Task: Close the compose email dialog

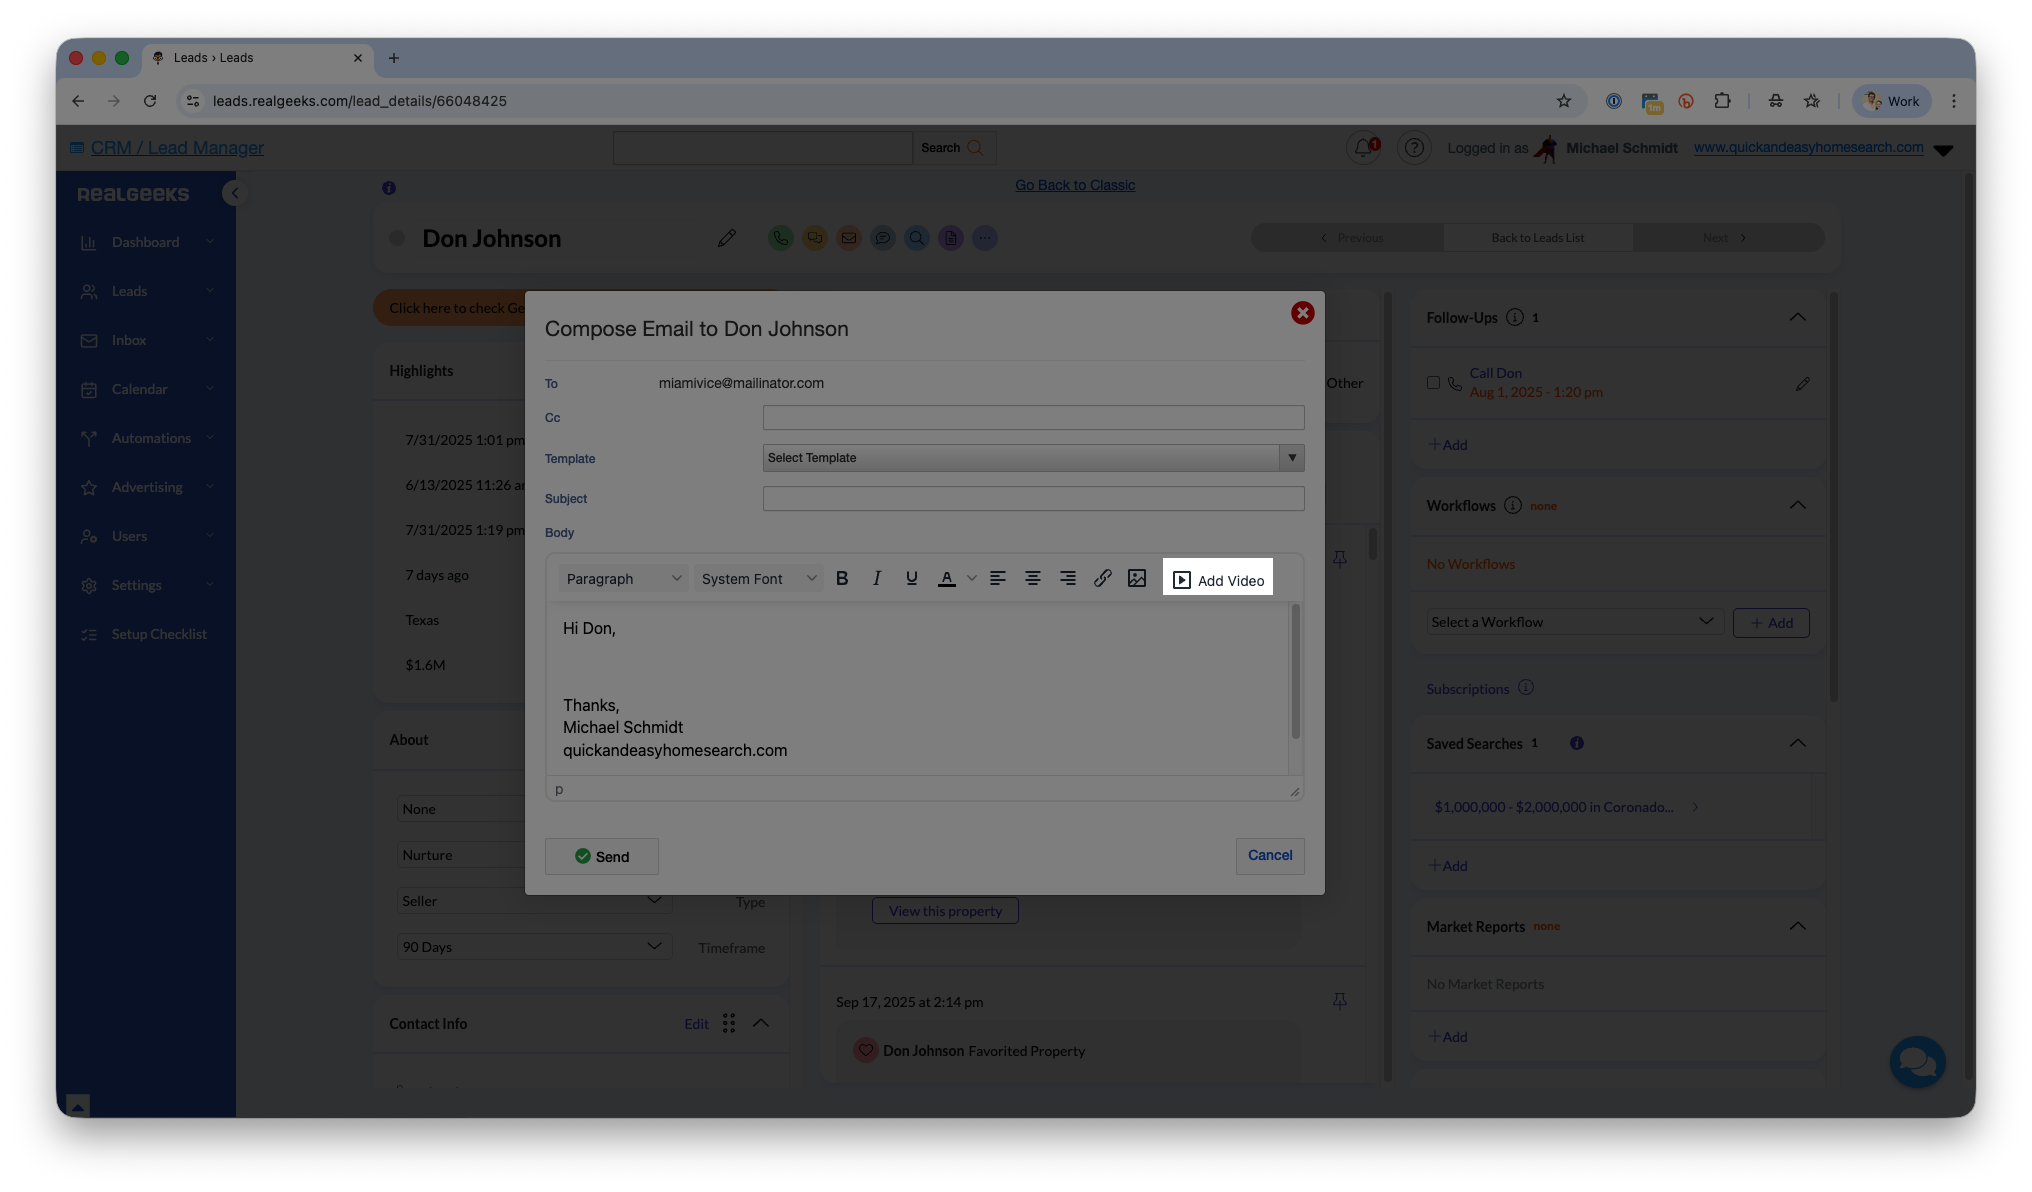Action: click(1302, 313)
